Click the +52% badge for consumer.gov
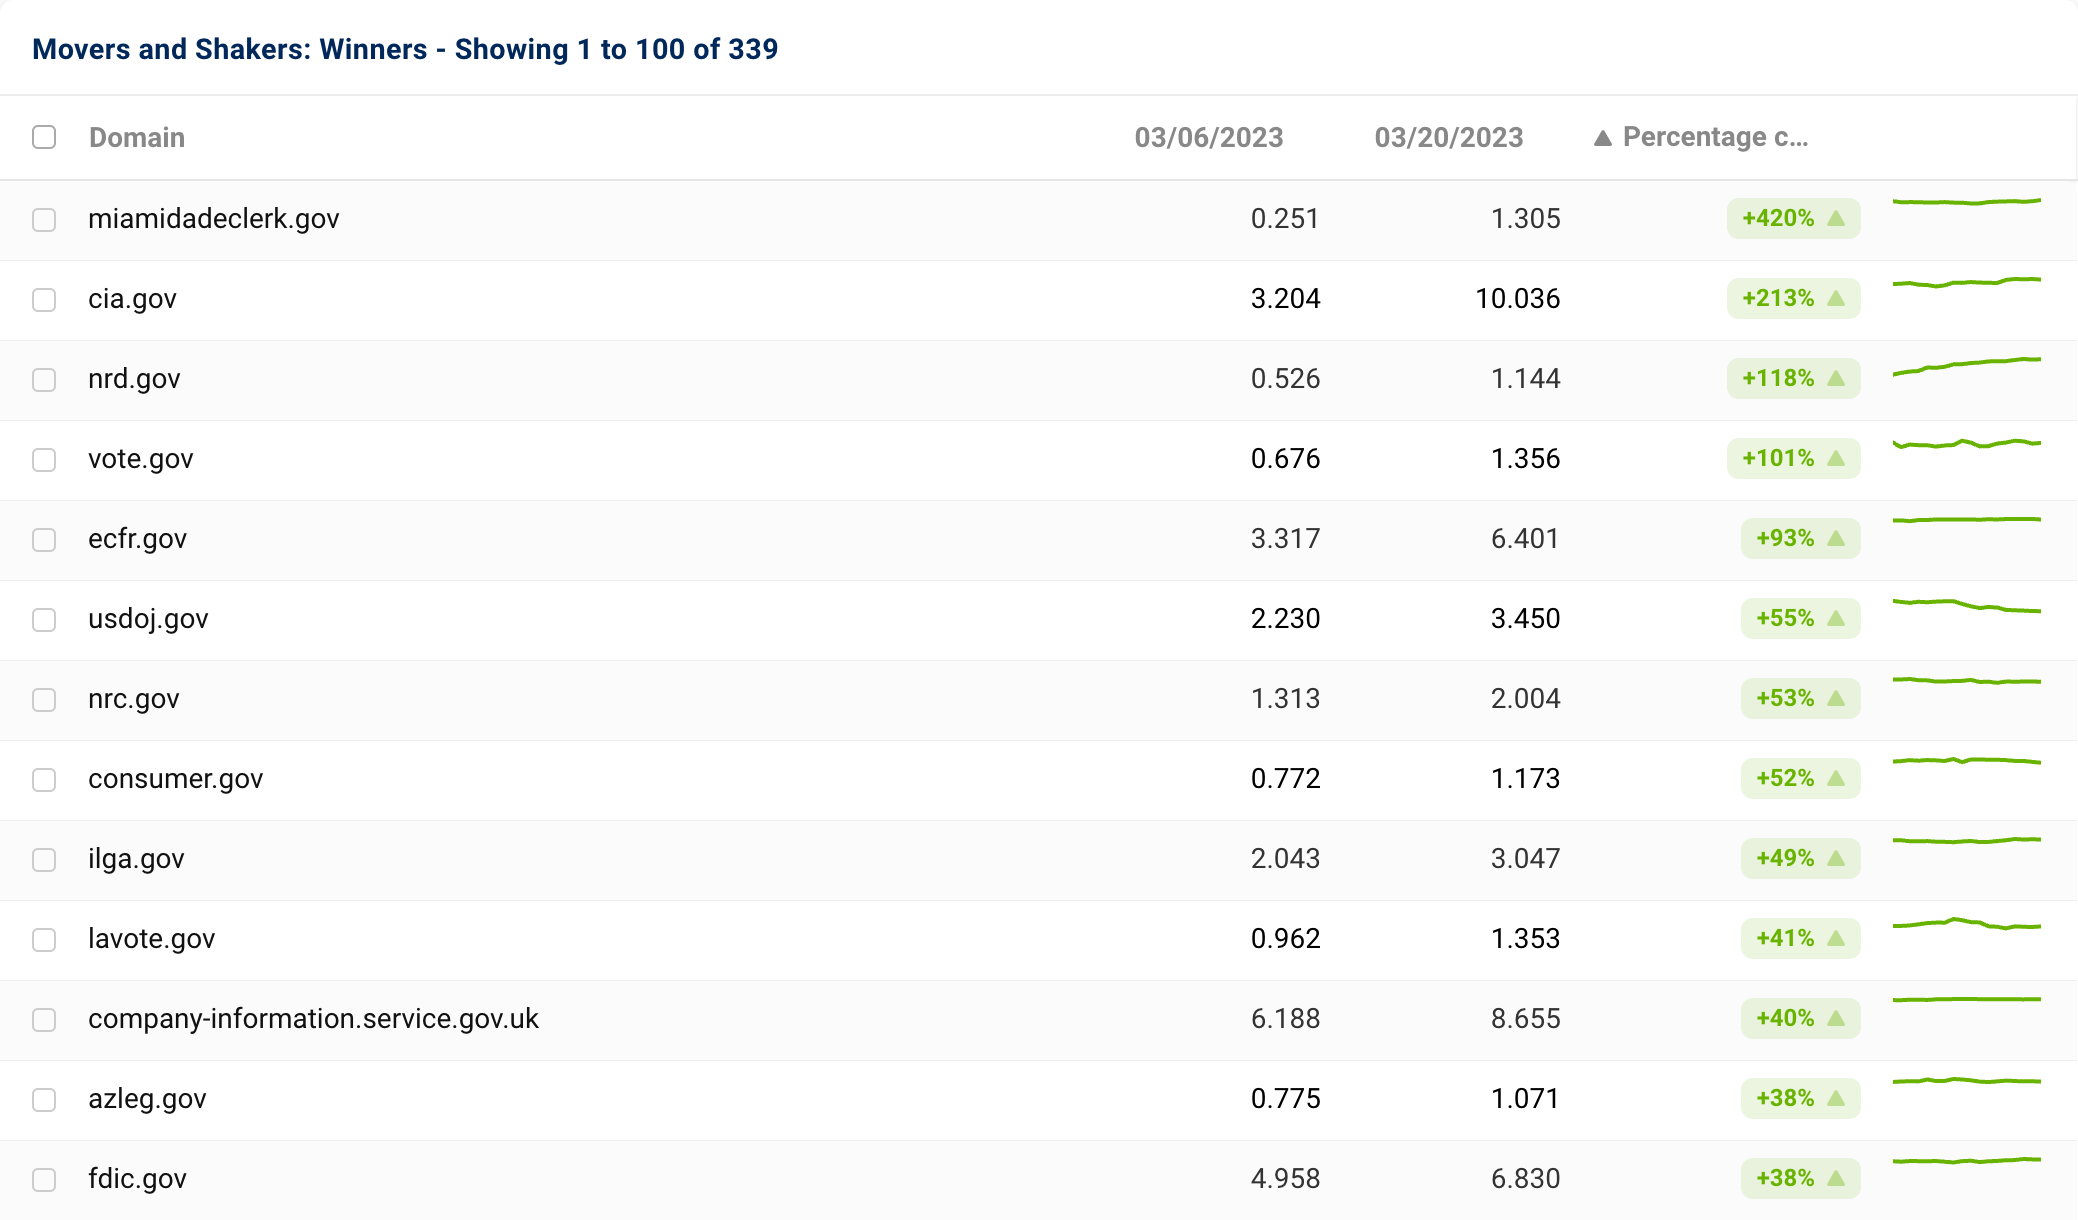 pos(1800,778)
